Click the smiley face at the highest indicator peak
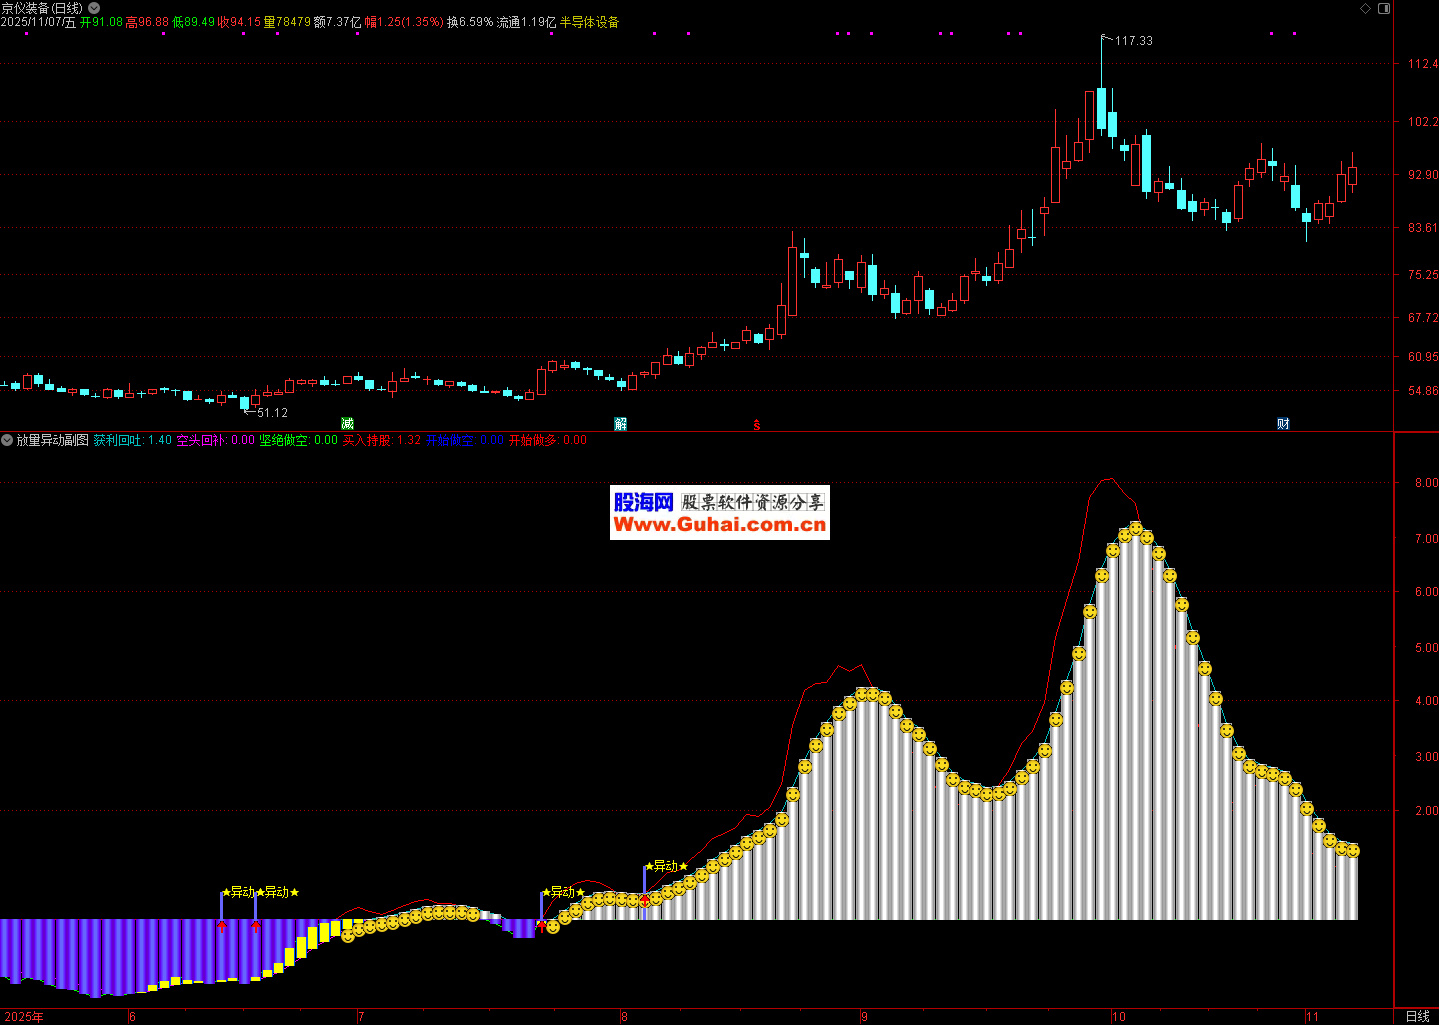The image size is (1439, 1025). pyautogui.click(x=1135, y=528)
